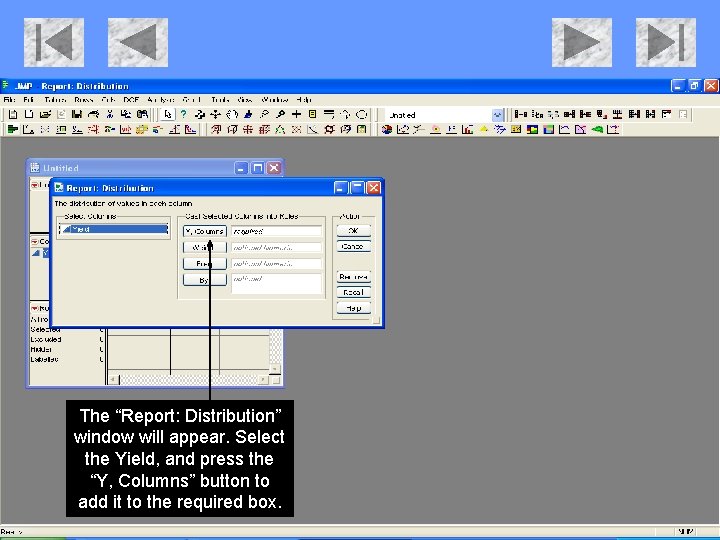Open the Rows menu
720x540 pixels.
pos(84,100)
